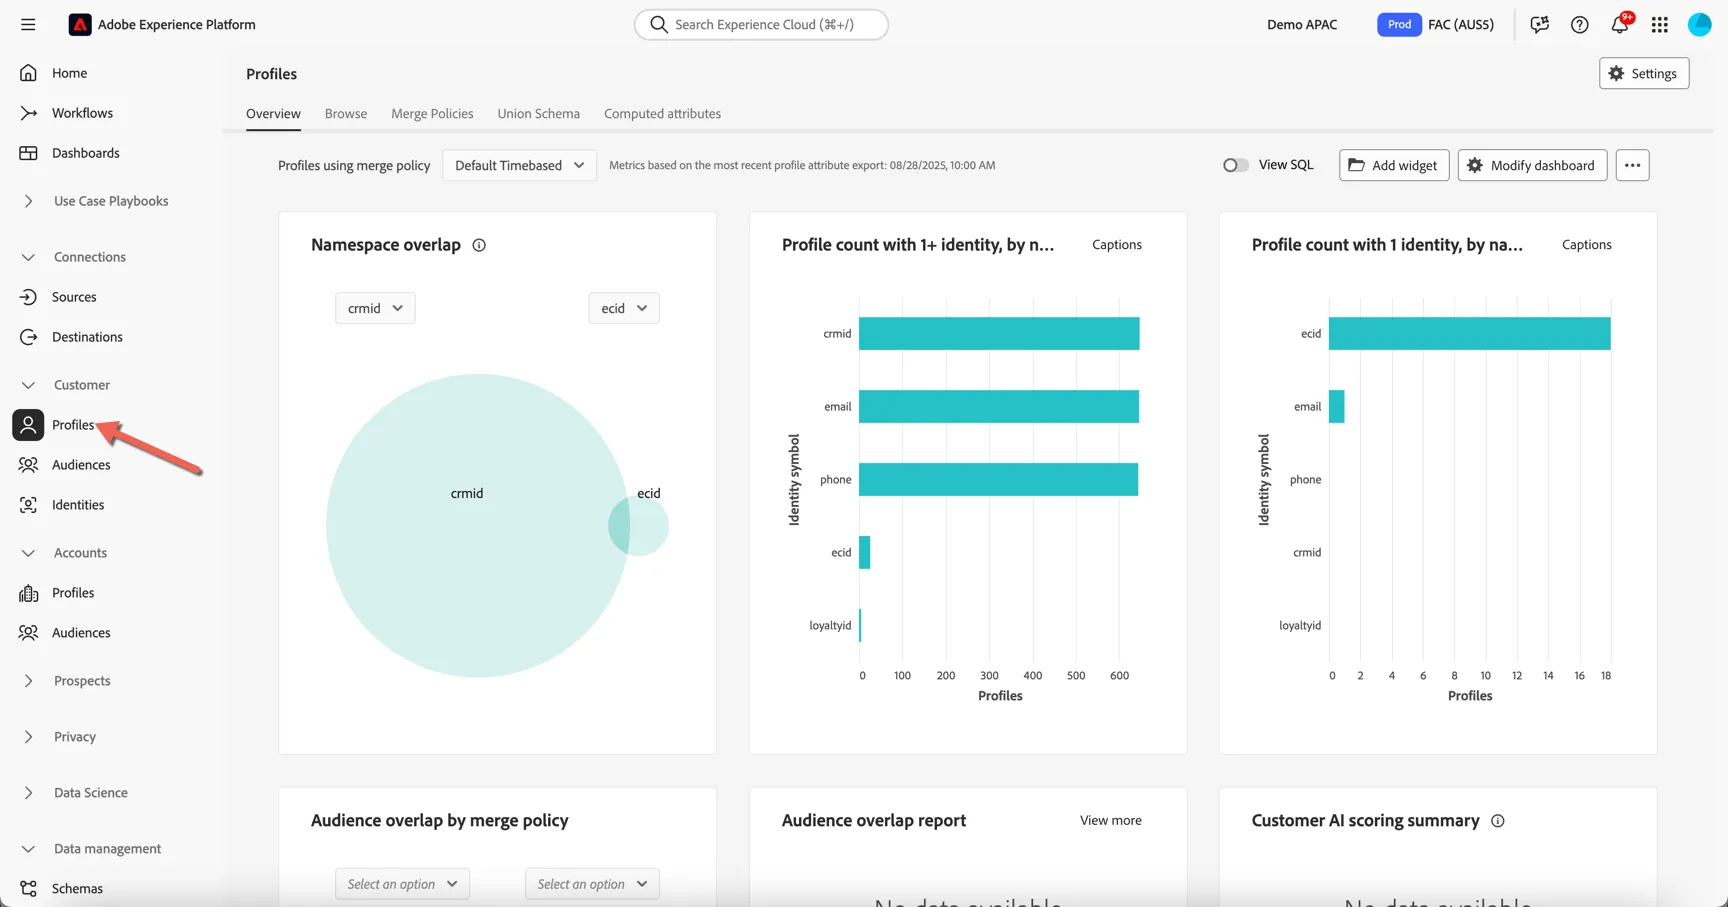This screenshot has width=1728, height=907.
Task: Click the Add widget button
Action: coord(1394,165)
